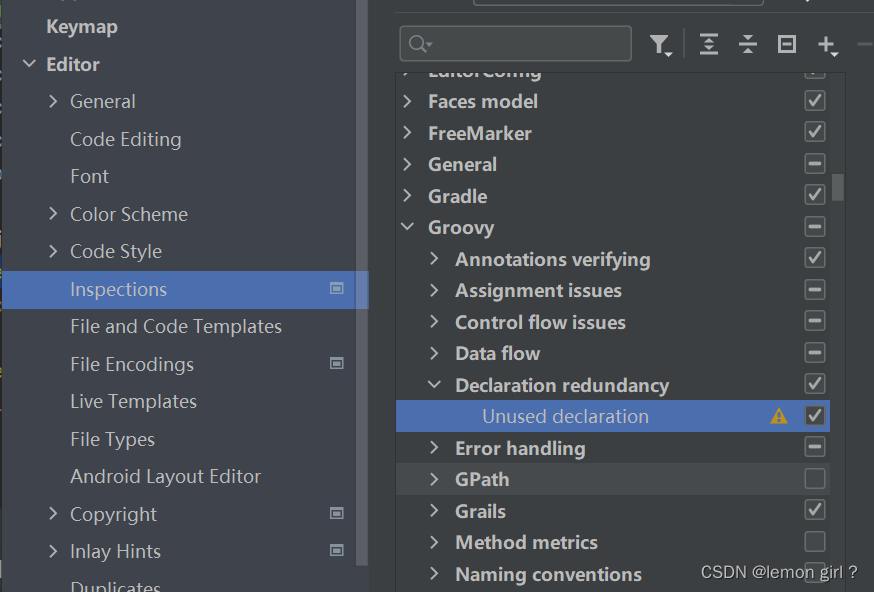Click the Expand All tree icon
The height and width of the screenshot is (592, 874).
click(708, 44)
